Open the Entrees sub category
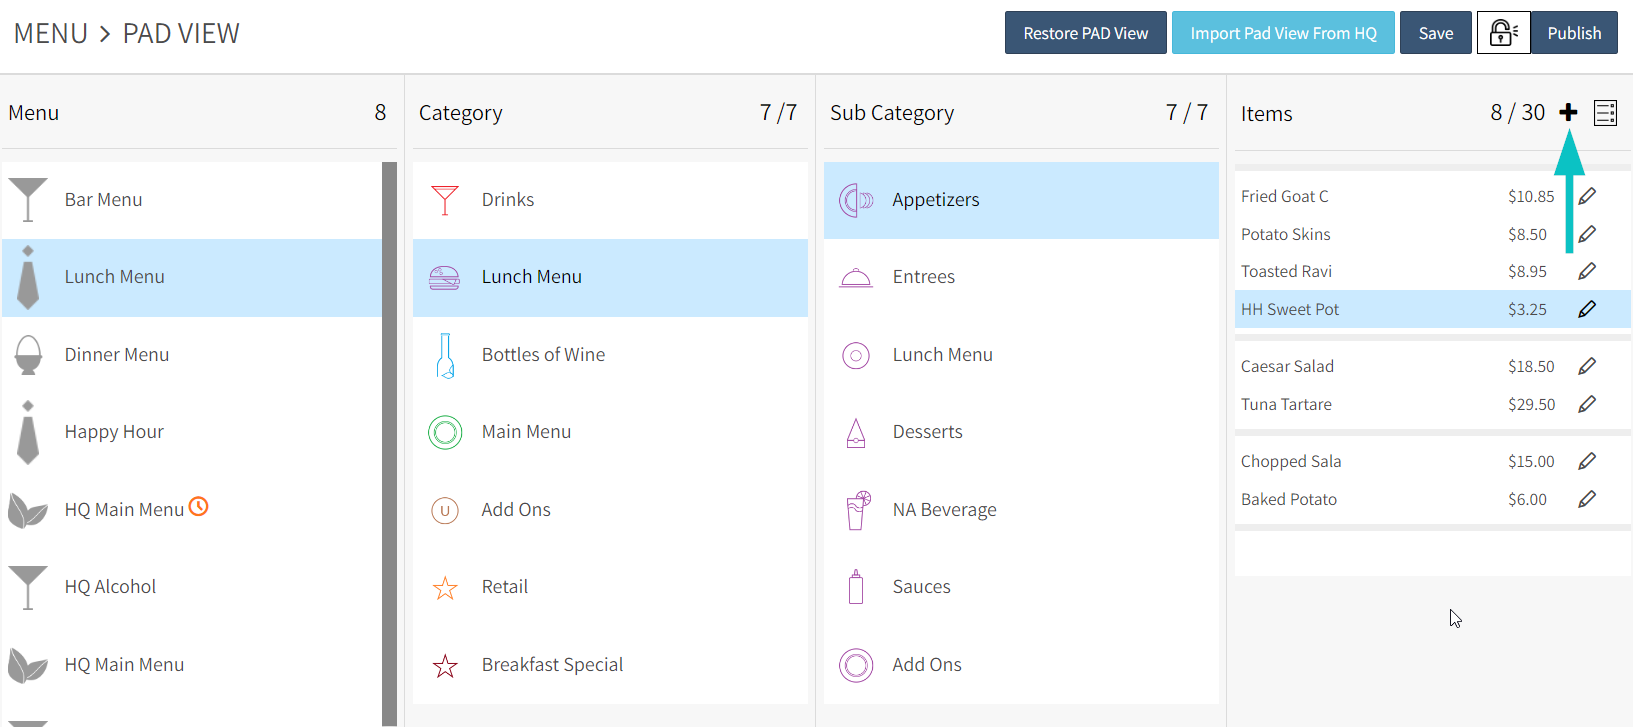The width and height of the screenshot is (1633, 727). tap(924, 277)
